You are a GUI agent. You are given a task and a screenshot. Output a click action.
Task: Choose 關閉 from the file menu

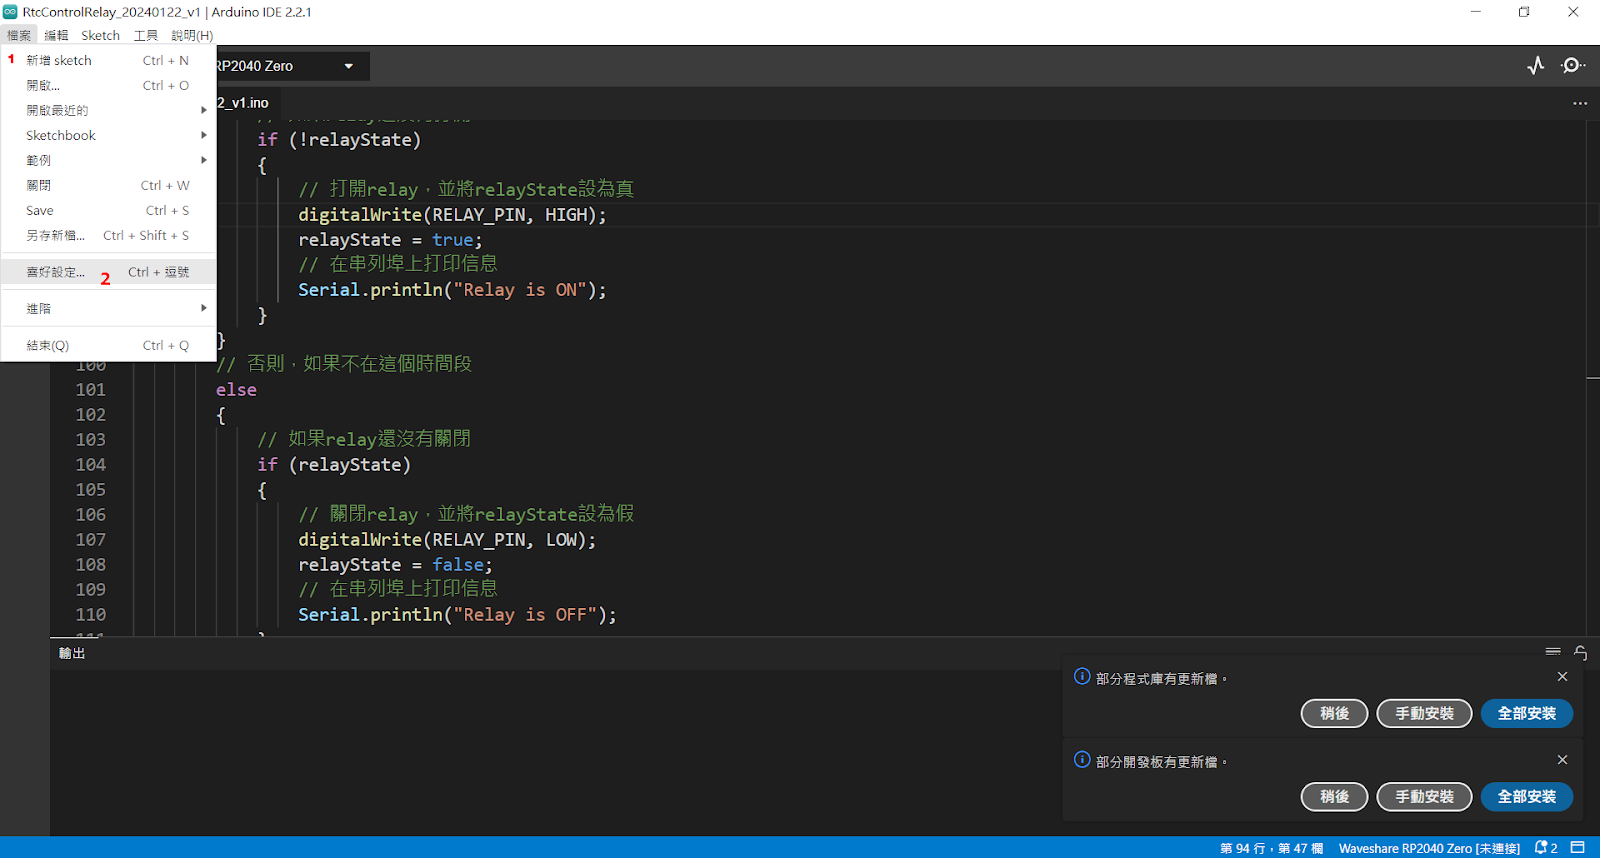(x=108, y=185)
